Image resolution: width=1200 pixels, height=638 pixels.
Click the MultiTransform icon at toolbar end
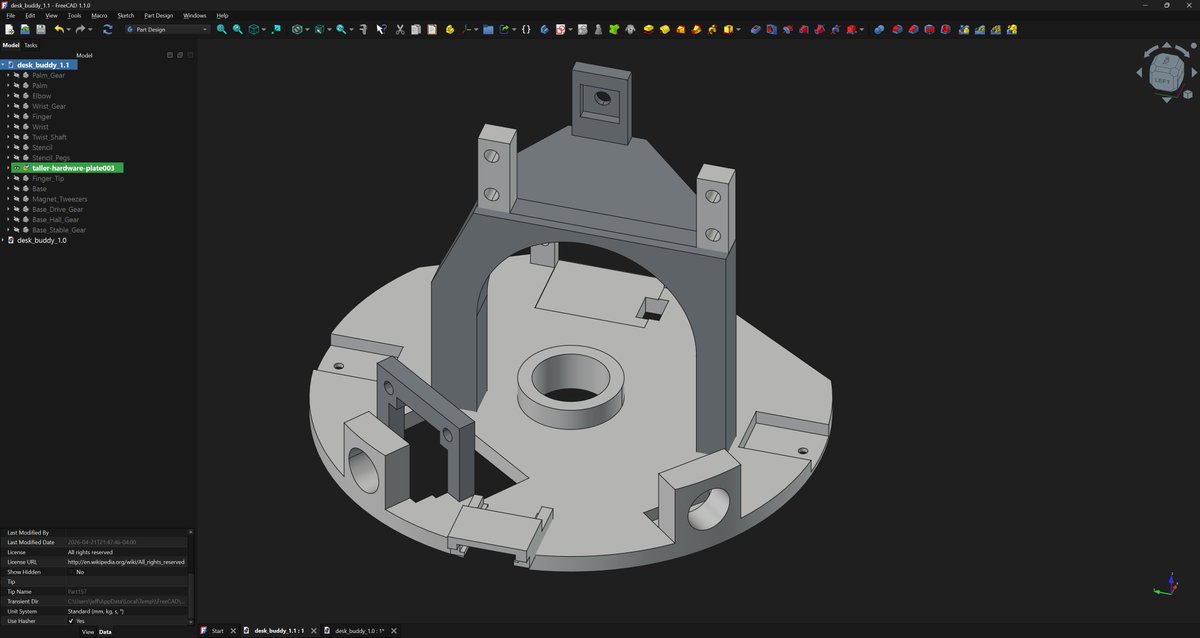click(1012, 29)
